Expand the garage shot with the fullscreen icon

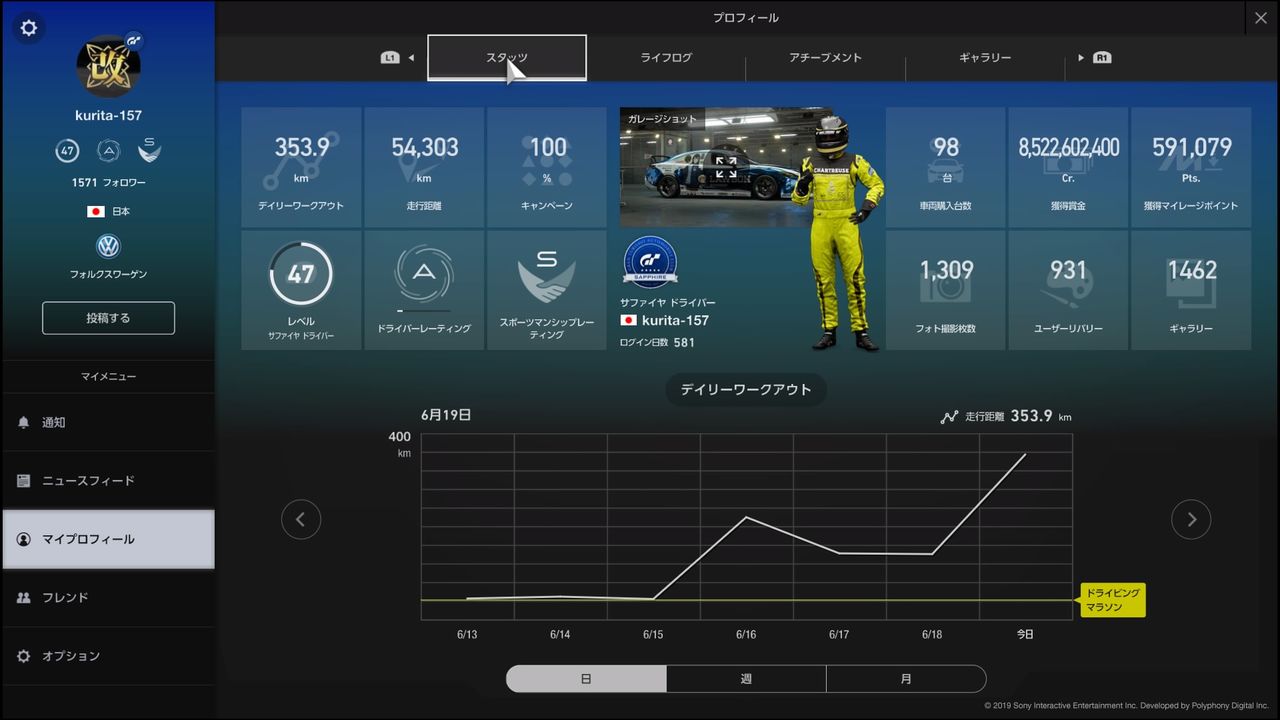tap(726, 167)
